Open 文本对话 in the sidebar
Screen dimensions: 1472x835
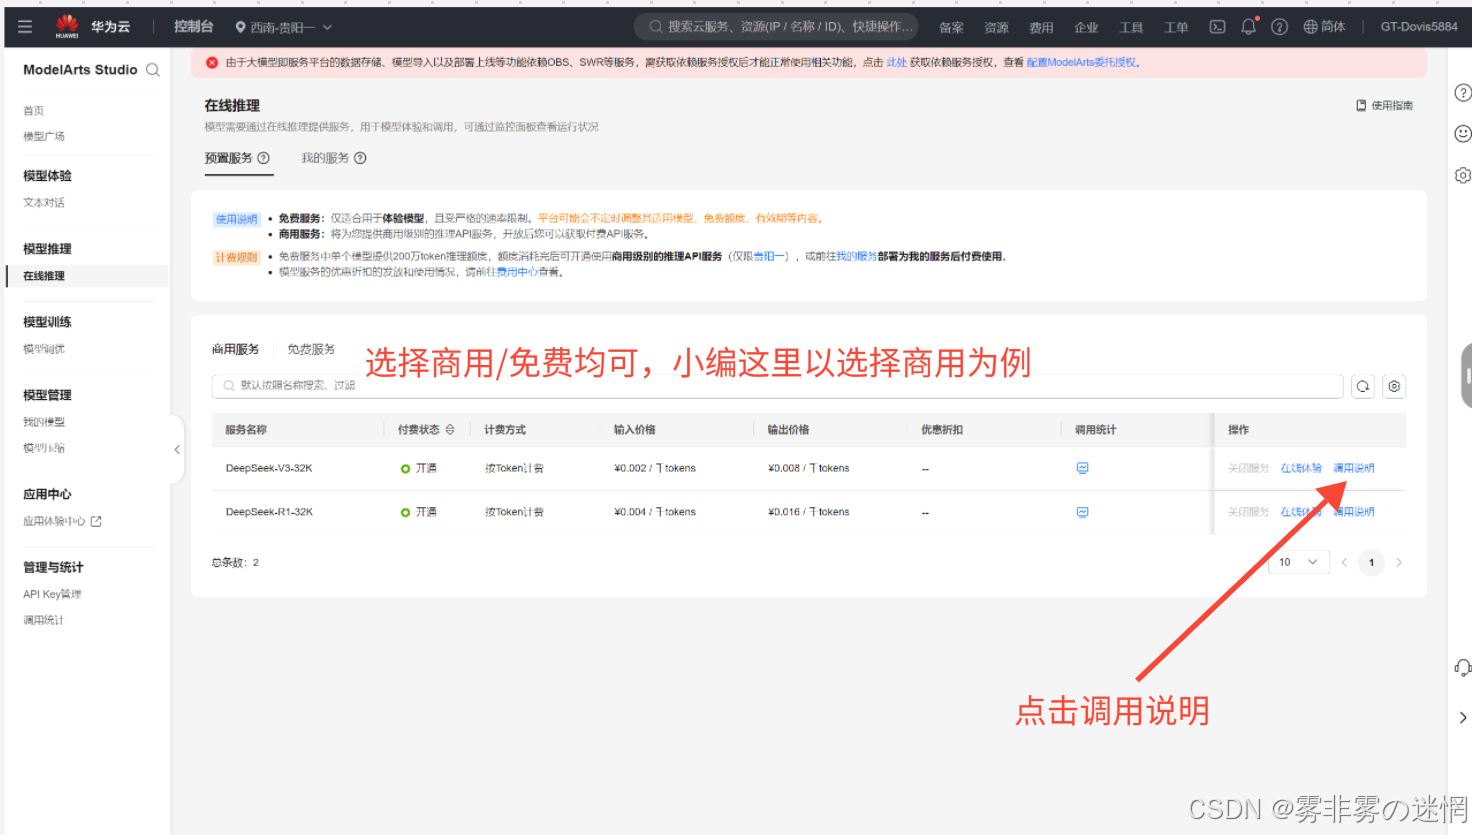[44, 202]
